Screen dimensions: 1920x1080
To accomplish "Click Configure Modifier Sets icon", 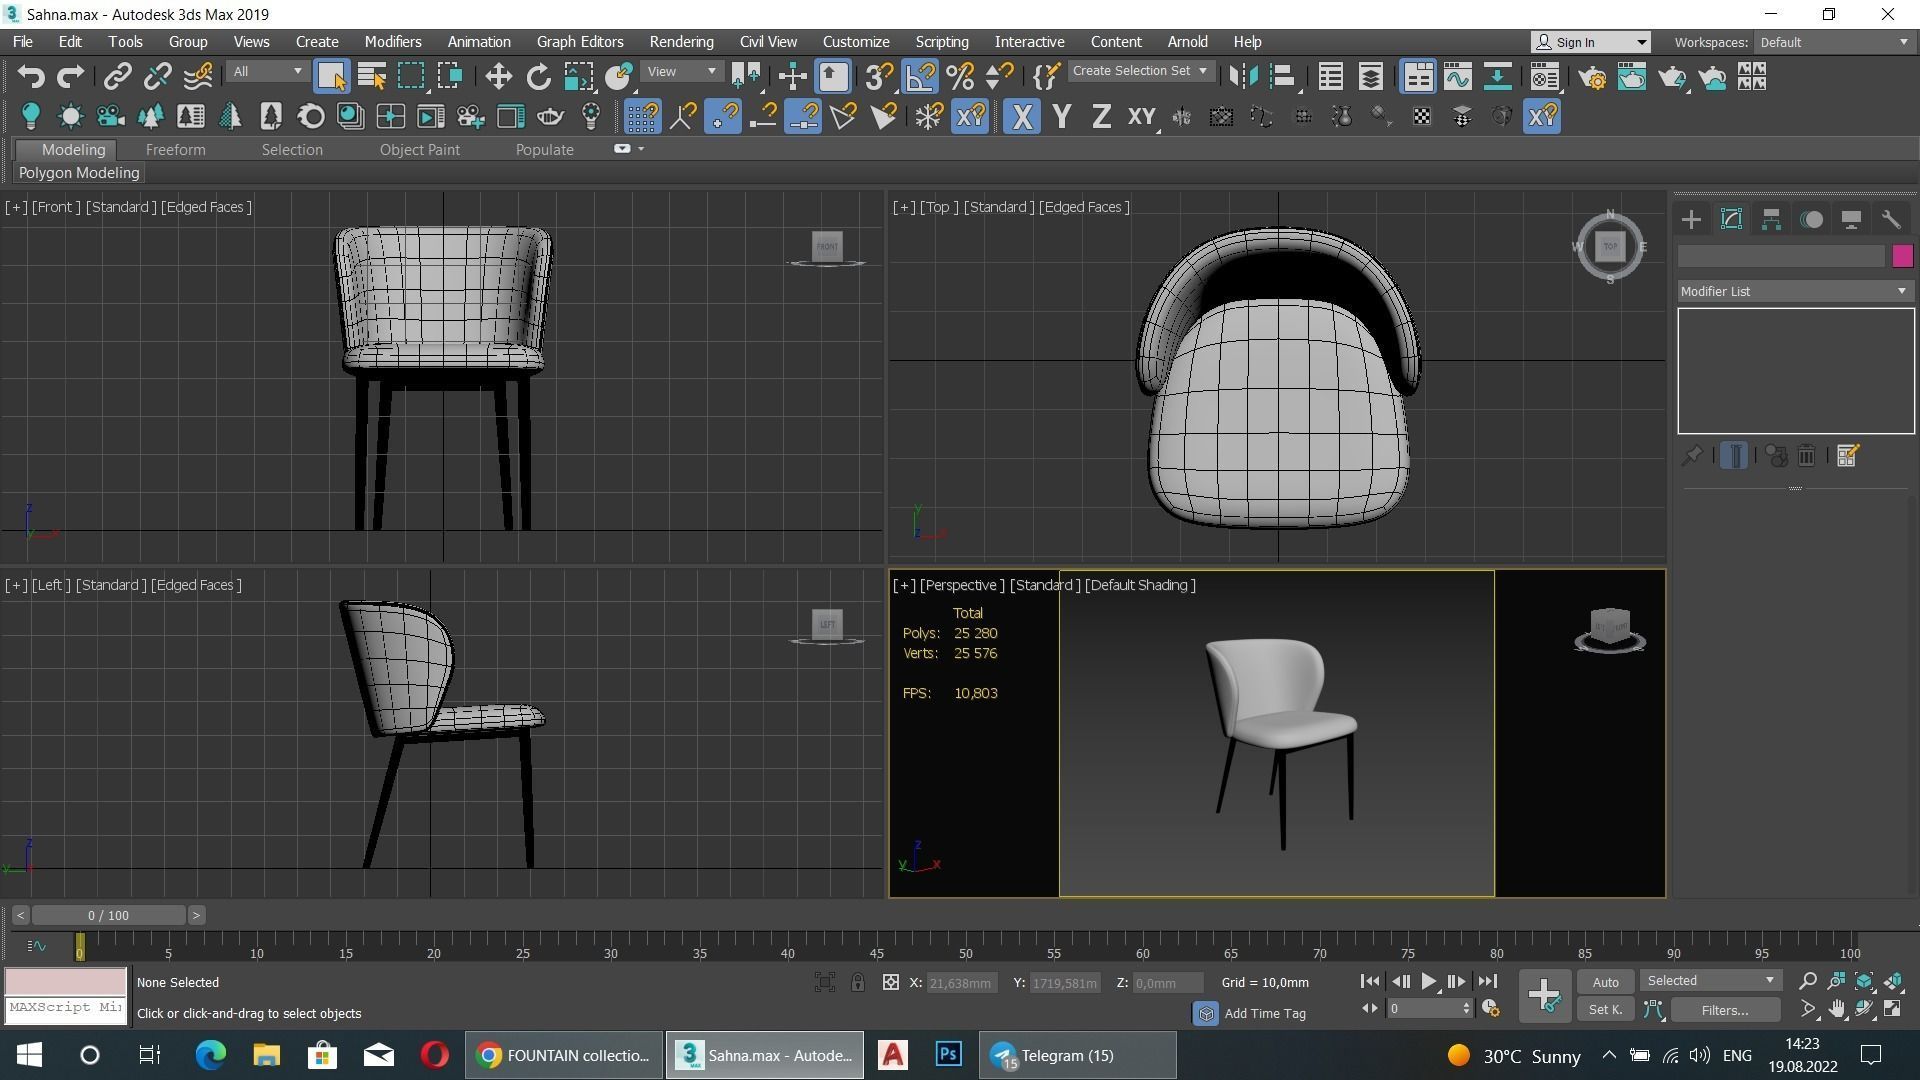I will tap(1847, 456).
